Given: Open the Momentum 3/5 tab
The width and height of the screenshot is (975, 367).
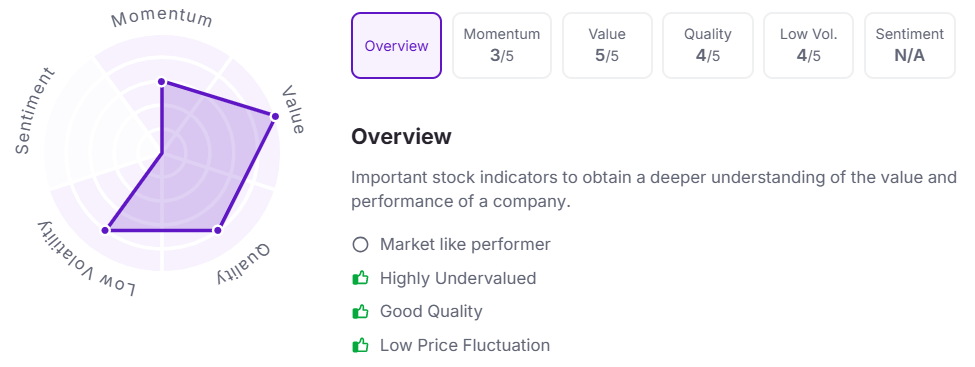Looking at the screenshot, I should [502, 45].
